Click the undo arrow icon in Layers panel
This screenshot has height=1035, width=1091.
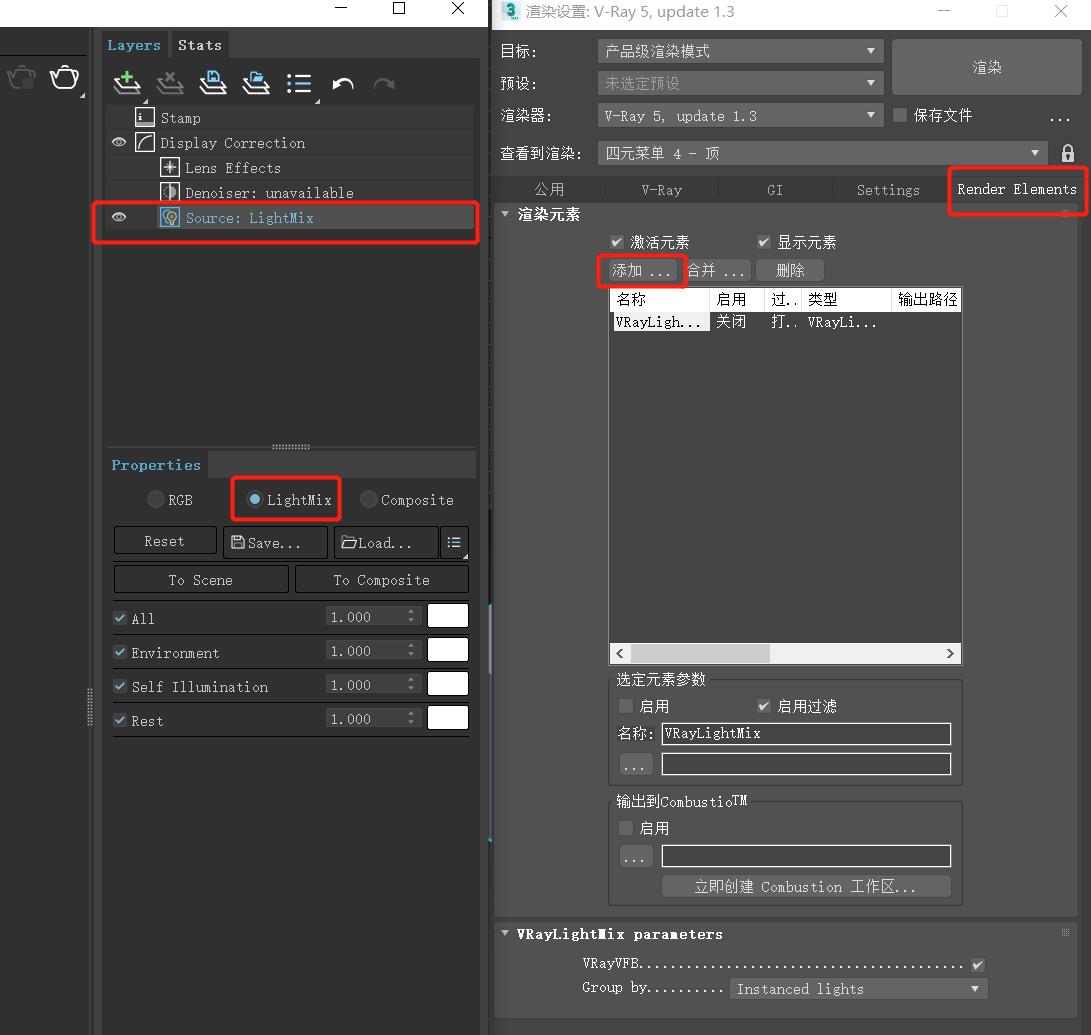343,84
